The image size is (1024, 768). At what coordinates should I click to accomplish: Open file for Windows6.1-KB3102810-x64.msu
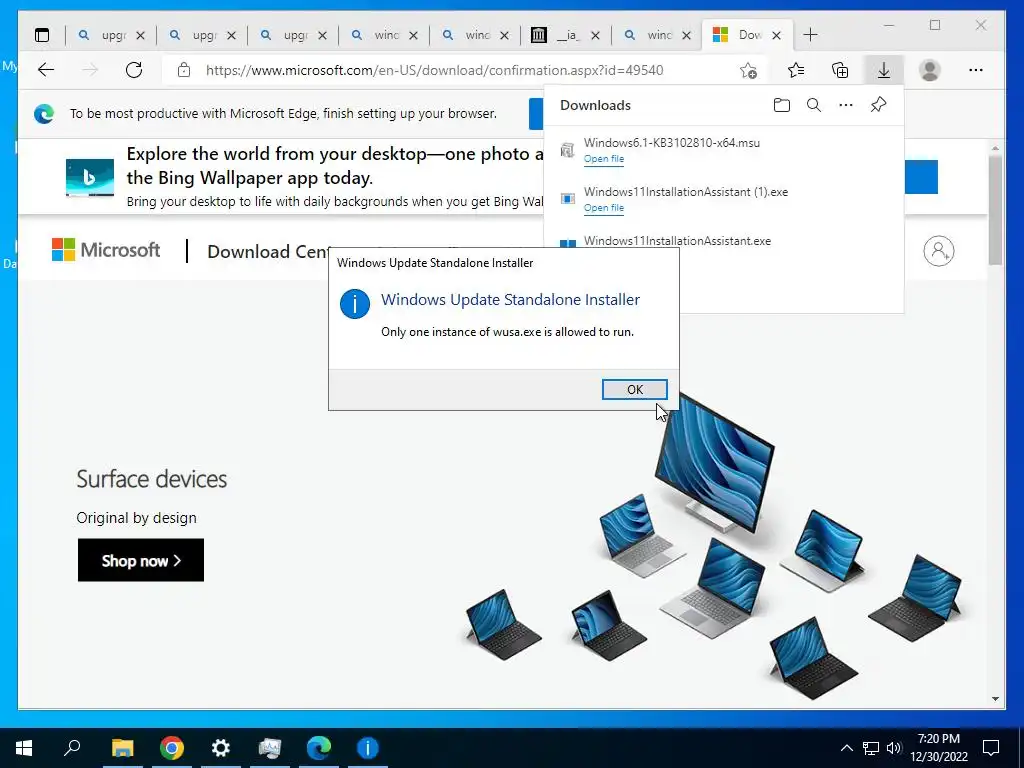[603, 159]
